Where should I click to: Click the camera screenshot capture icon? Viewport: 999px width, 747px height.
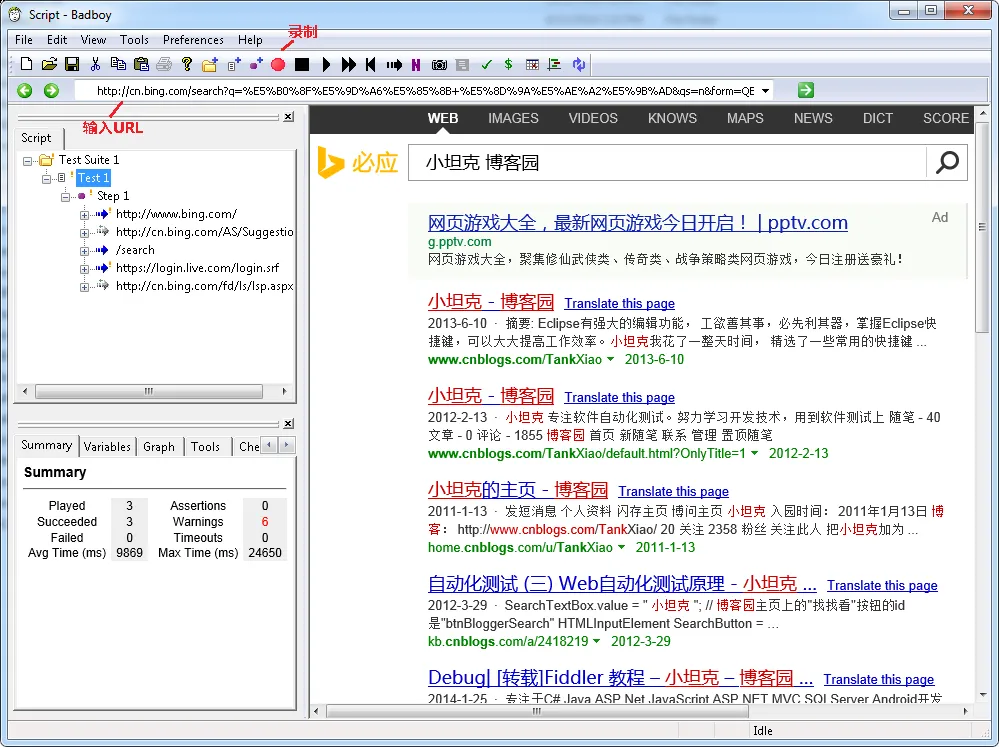439,64
